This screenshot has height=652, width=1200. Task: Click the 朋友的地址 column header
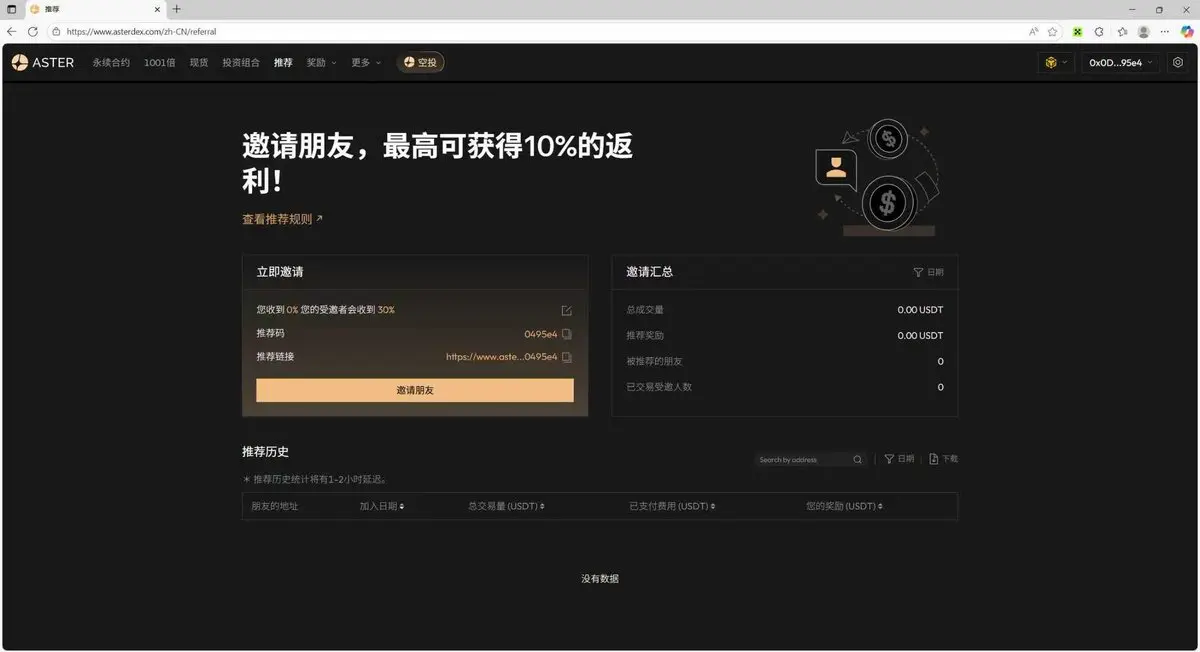click(x=275, y=506)
